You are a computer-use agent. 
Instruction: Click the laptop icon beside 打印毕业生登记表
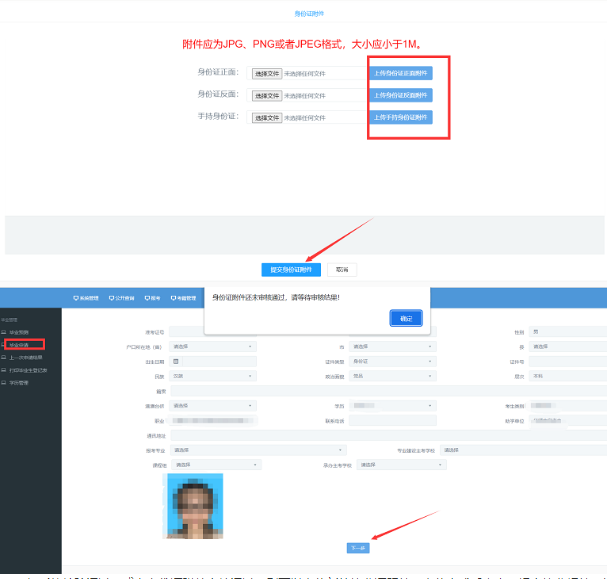(x=4, y=370)
